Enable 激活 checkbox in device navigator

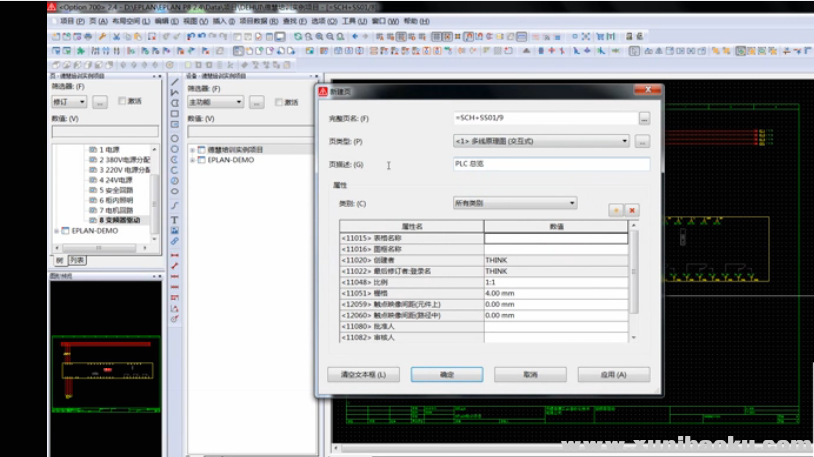point(279,101)
